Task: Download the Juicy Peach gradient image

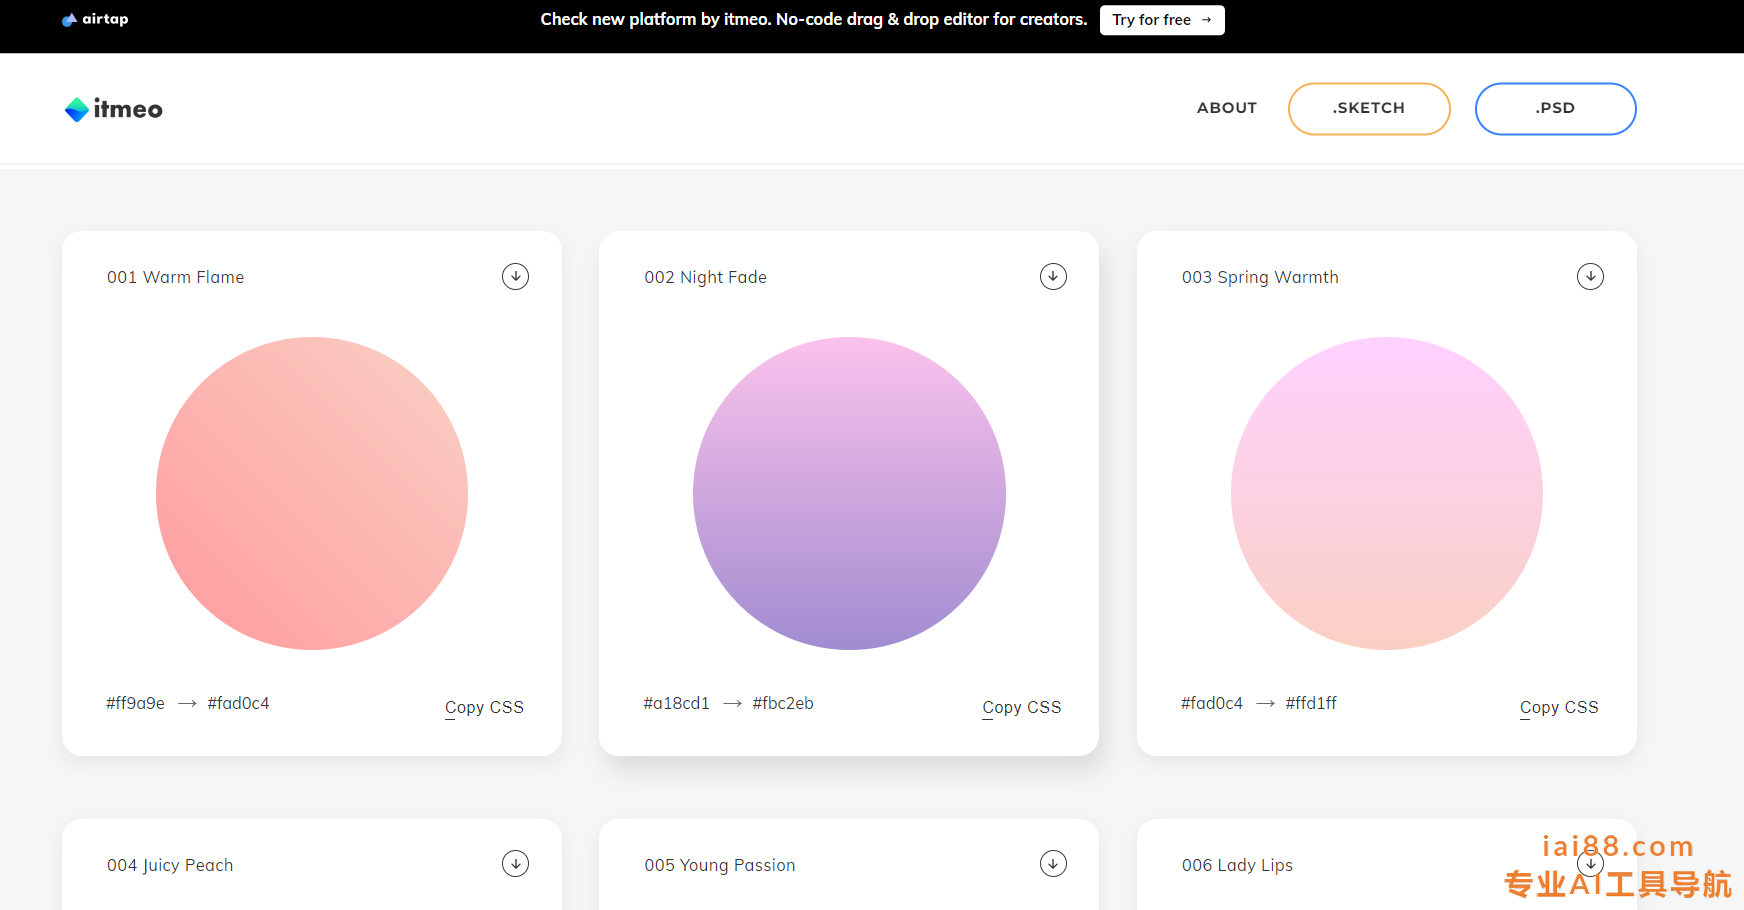Action: pyautogui.click(x=515, y=864)
